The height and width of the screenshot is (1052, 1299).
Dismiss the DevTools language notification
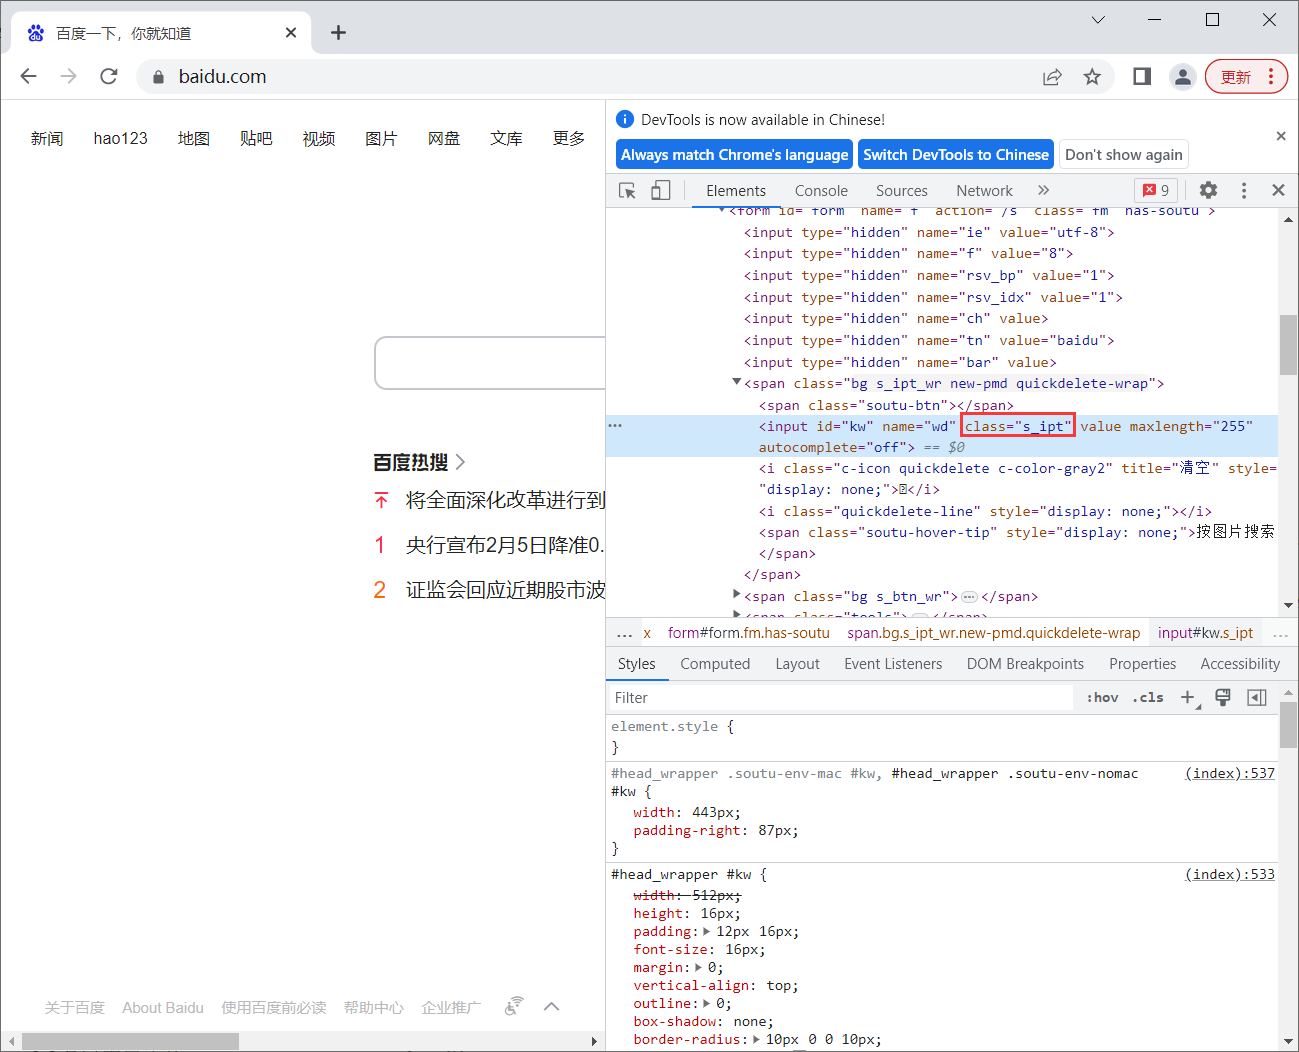click(x=1281, y=135)
